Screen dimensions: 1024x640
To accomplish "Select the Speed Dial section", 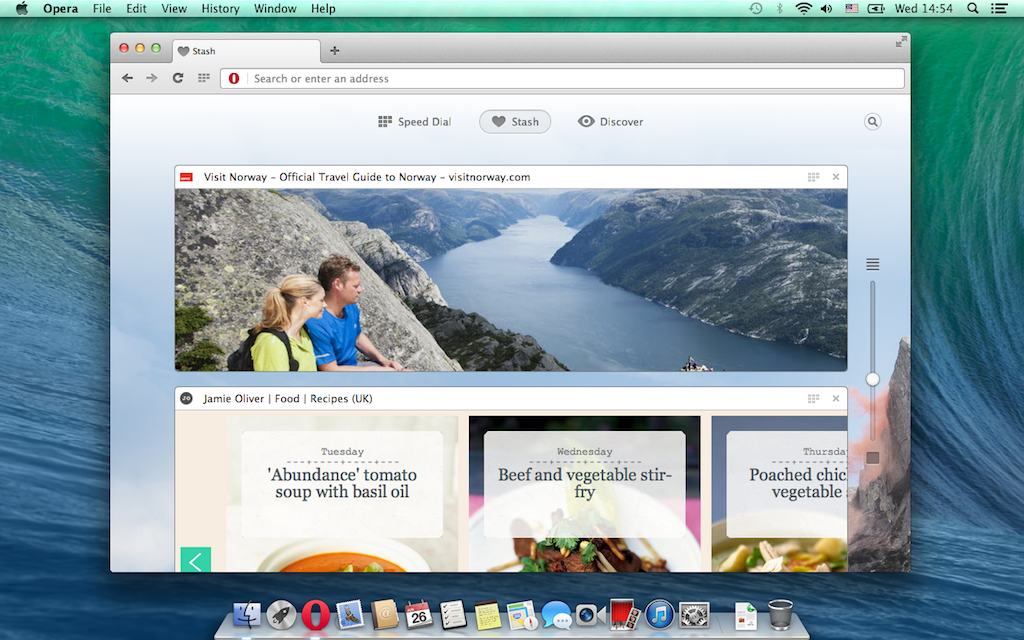I will [x=414, y=122].
